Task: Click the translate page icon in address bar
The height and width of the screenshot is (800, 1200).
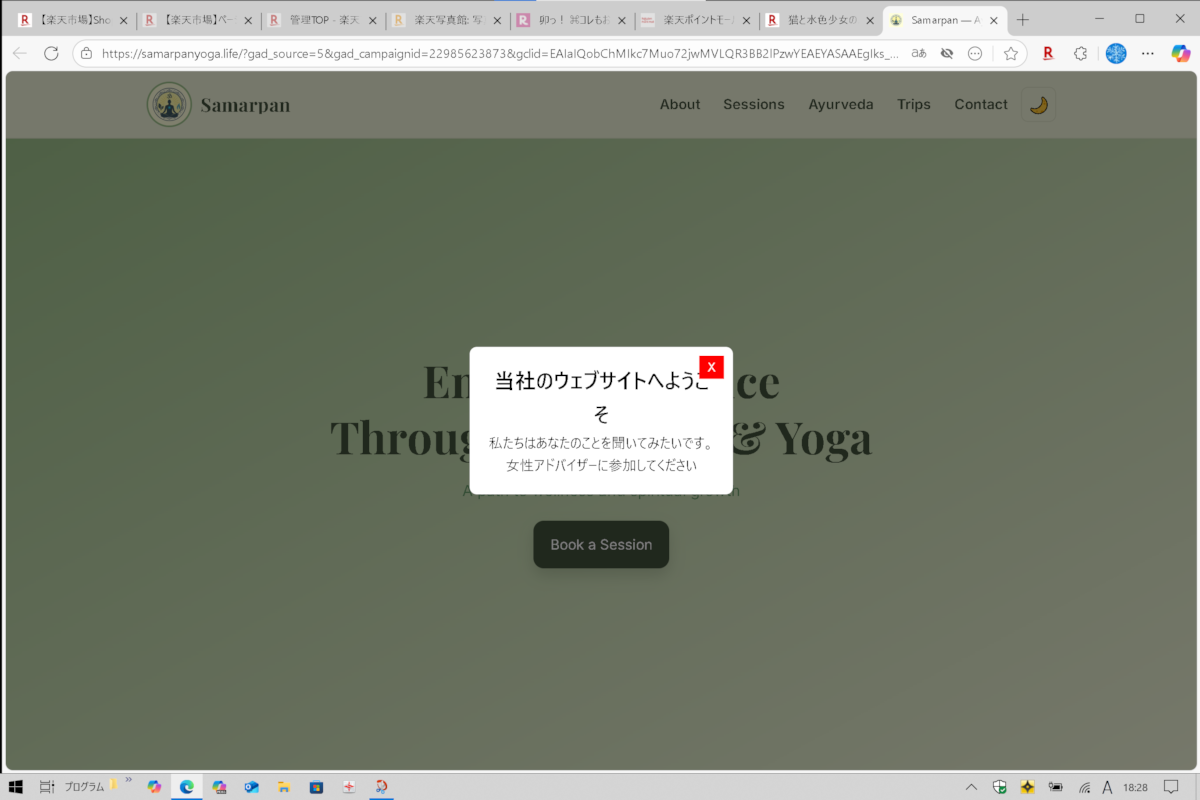Action: pyautogui.click(x=918, y=54)
